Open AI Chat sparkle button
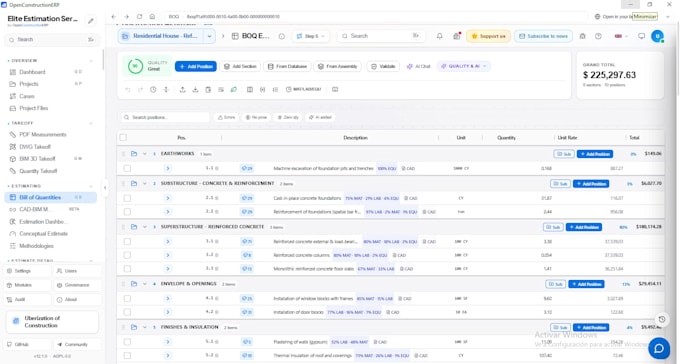This screenshot has height=364, width=680. click(x=418, y=66)
